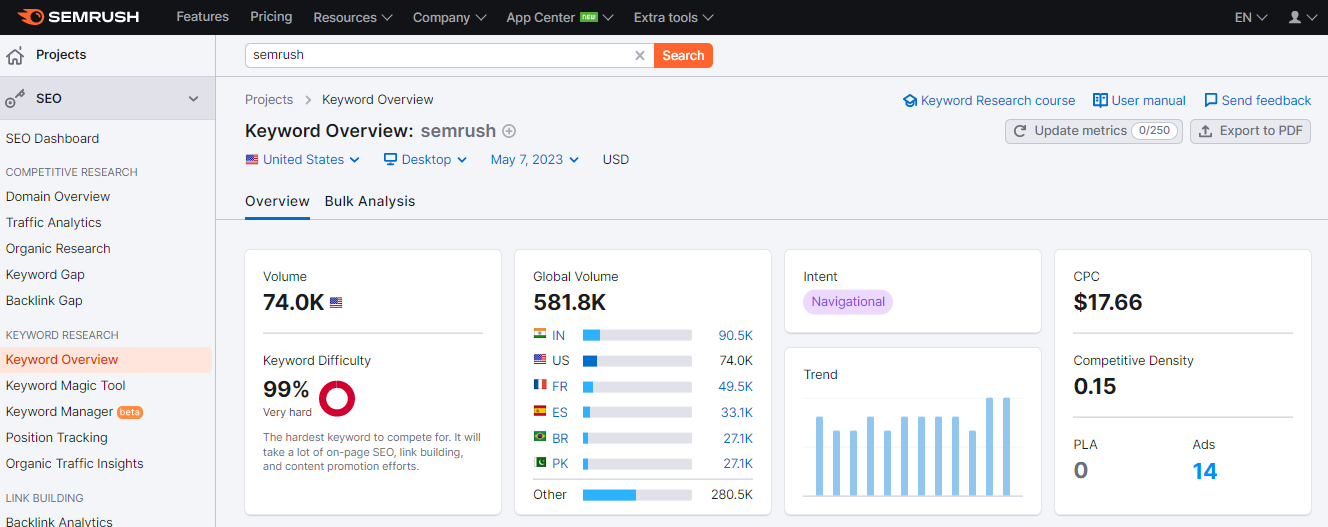Click the Other volume progress bar
This screenshot has width=1328, height=527.
pyautogui.click(x=637, y=495)
